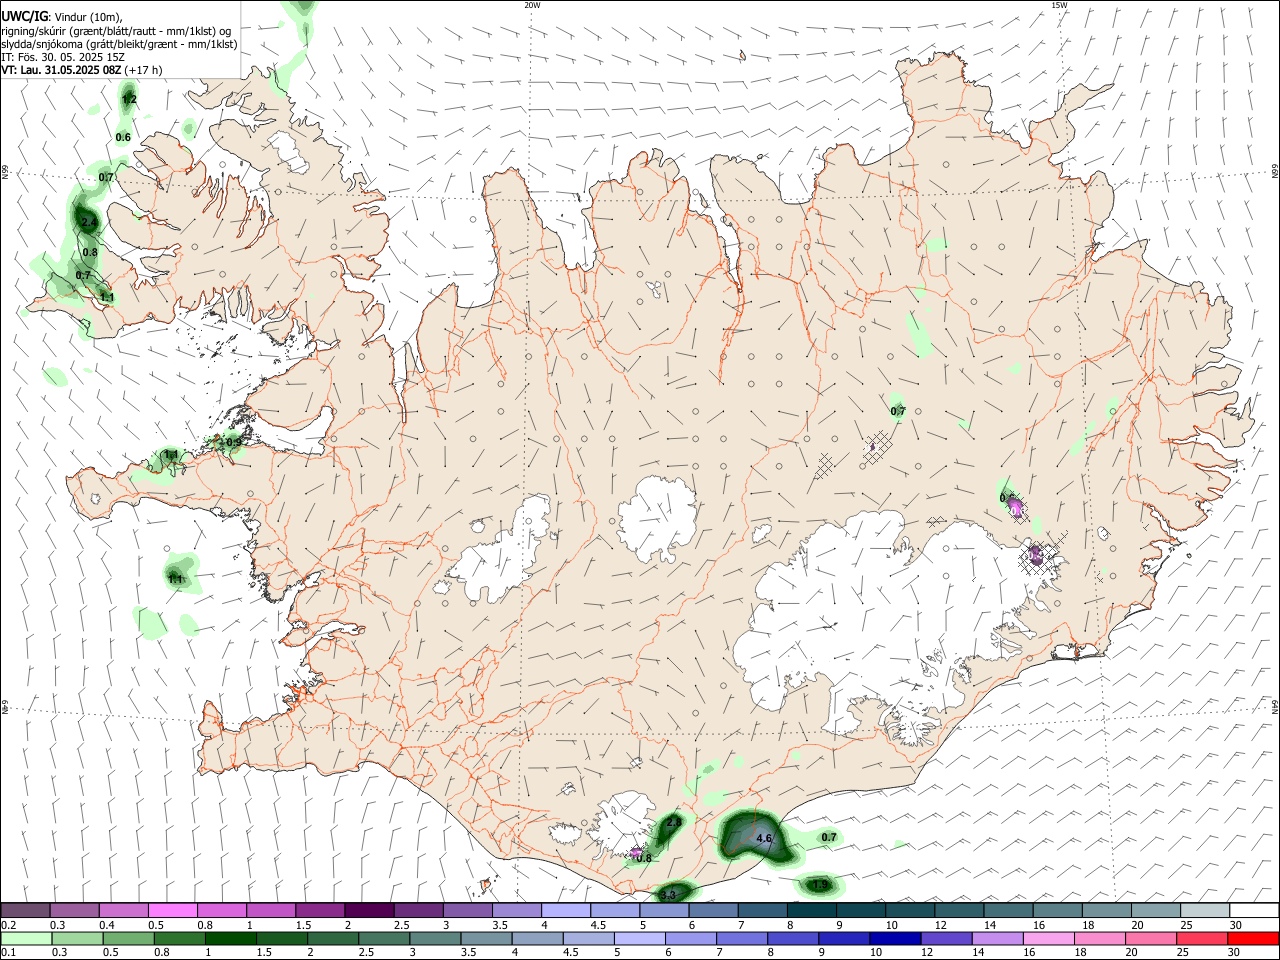Click the '20W' longitude label

coord(532,5)
